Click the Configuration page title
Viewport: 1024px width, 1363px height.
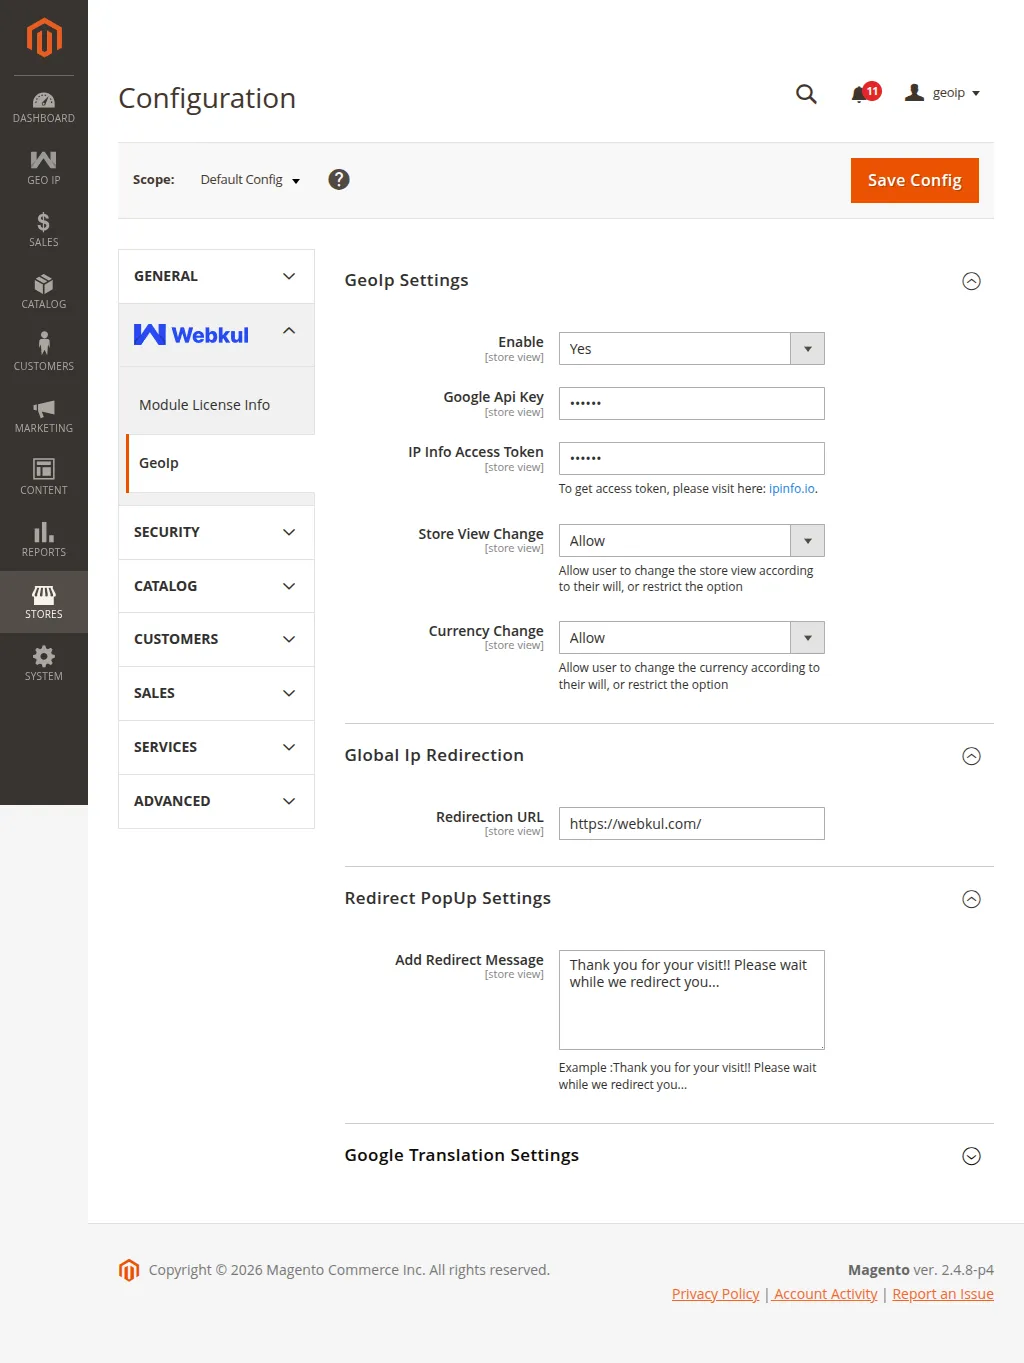(207, 98)
